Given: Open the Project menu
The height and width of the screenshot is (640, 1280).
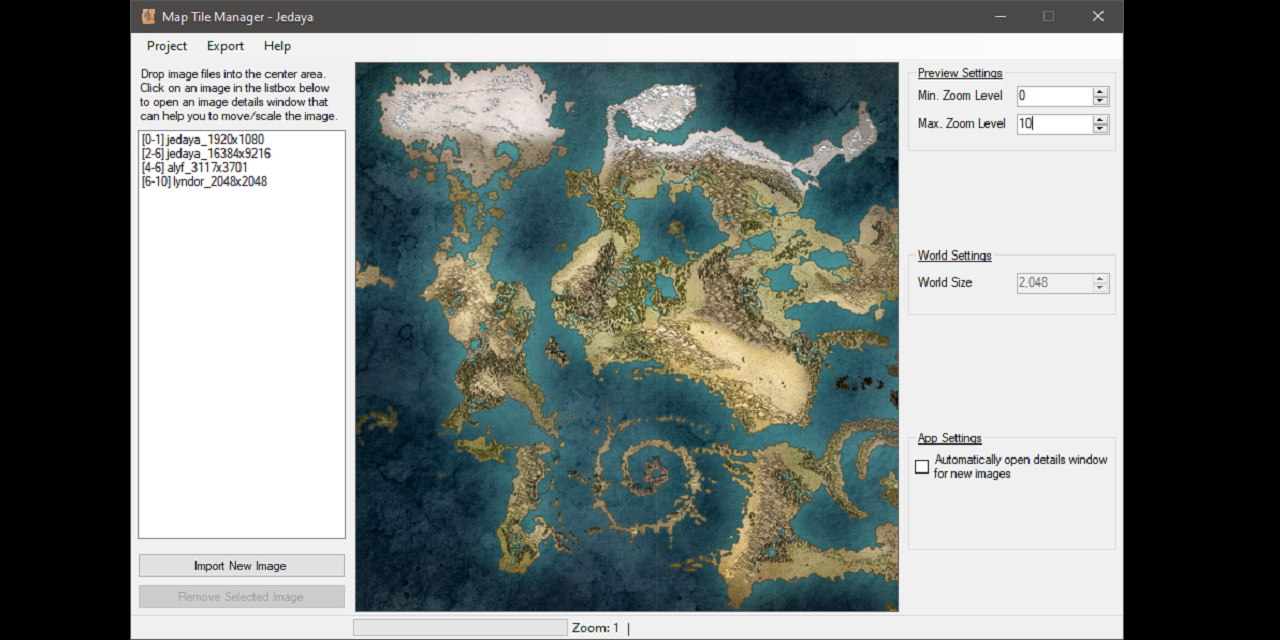Looking at the screenshot, I should coord(166,46).
